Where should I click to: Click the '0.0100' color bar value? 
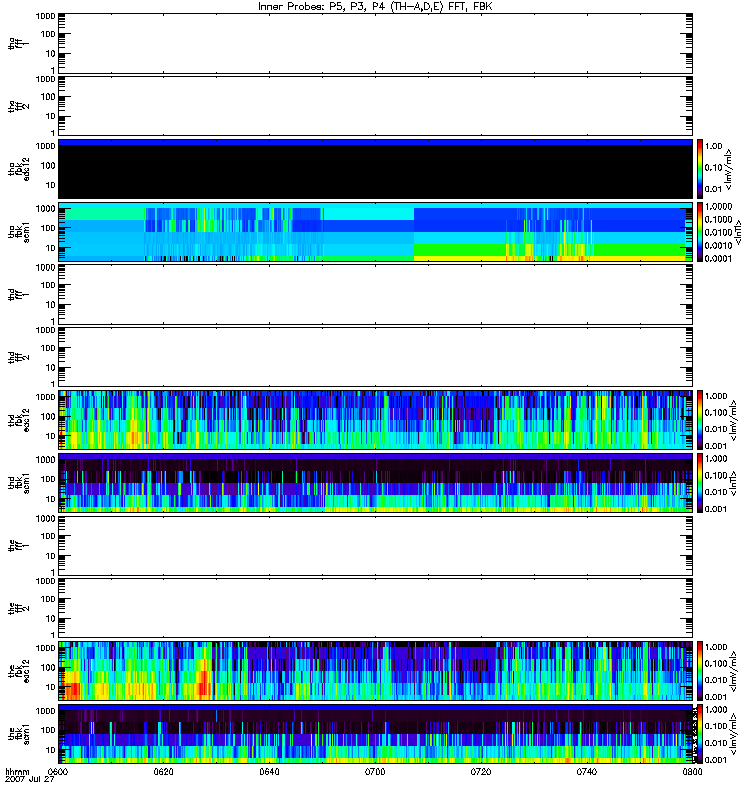(718, 233)
